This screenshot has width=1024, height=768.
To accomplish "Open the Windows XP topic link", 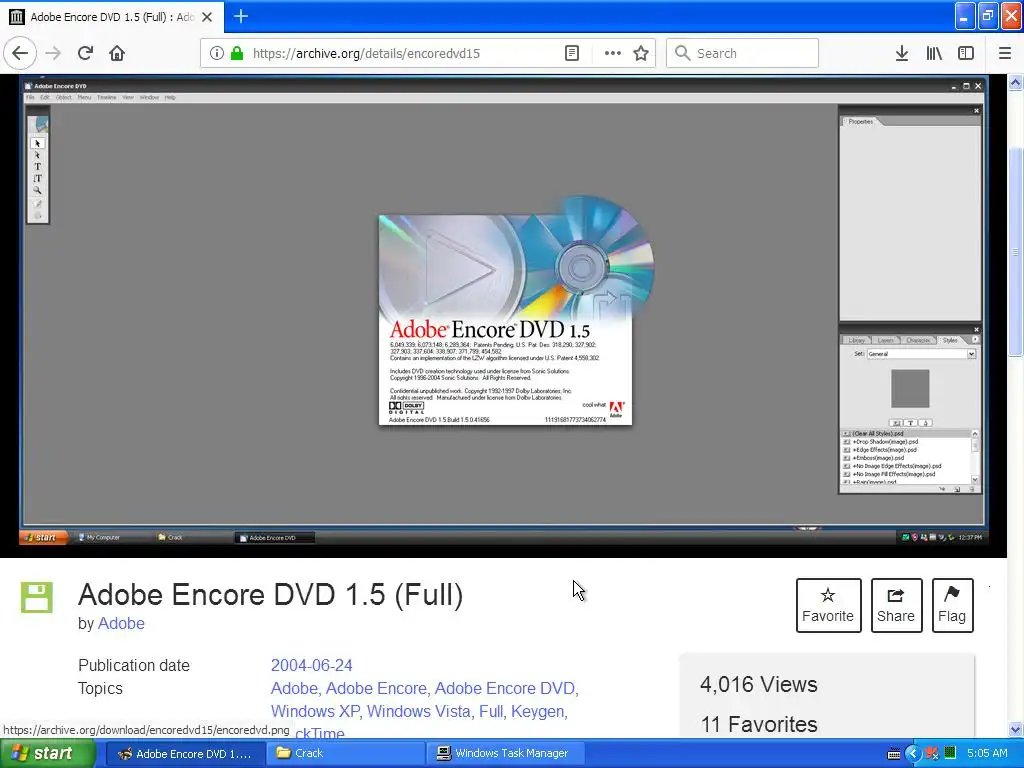I will (315, 711).
